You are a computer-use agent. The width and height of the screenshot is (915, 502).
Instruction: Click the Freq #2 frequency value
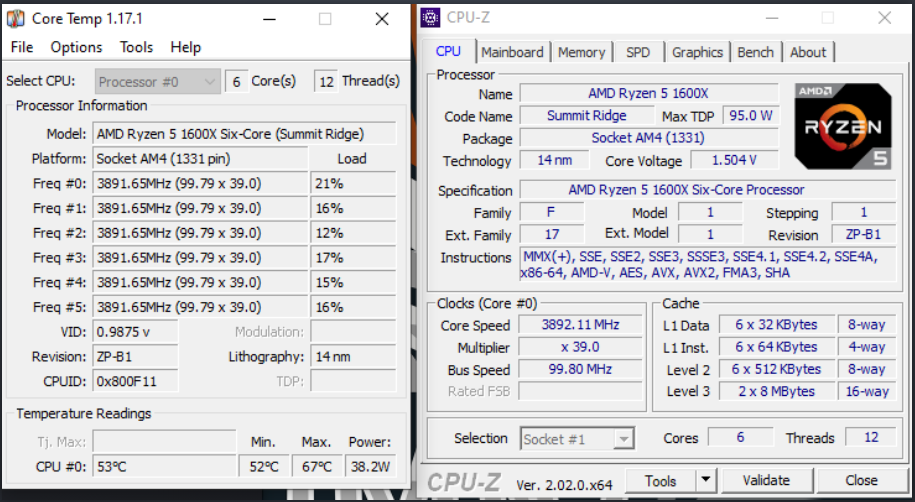coord(200,233)
